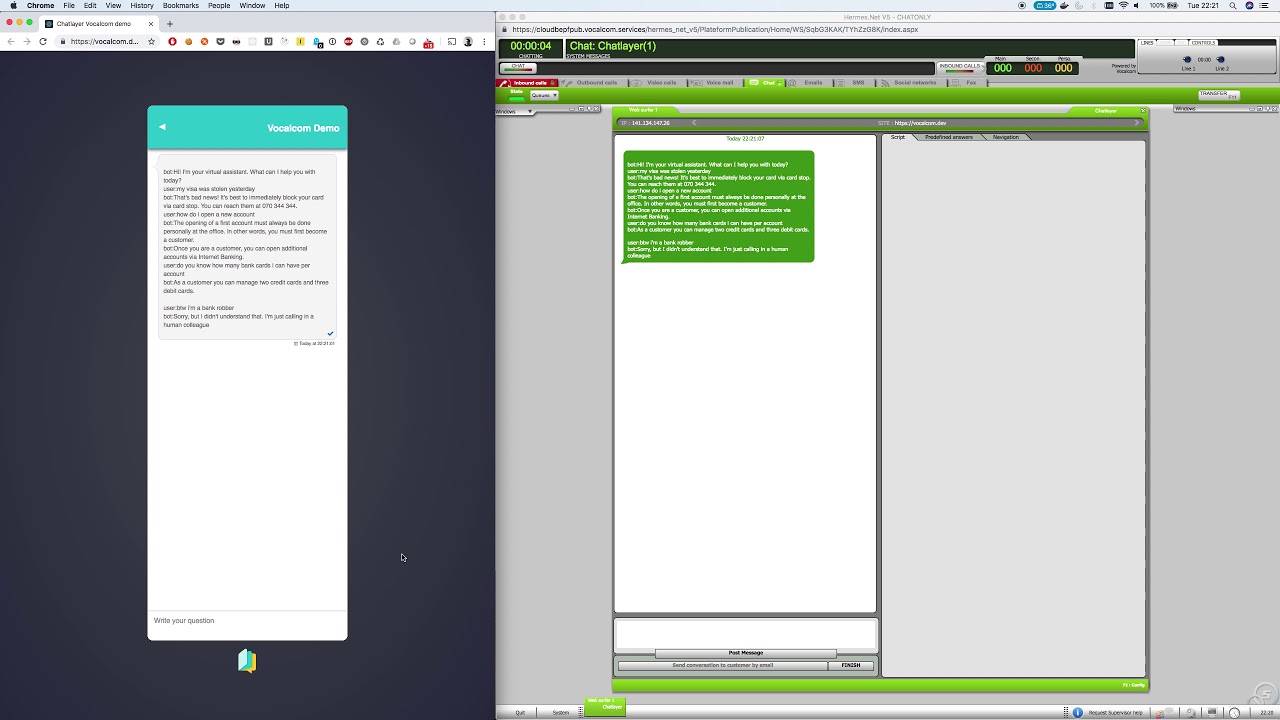Image resolution: width=1280 pixels, height=720 pixels.
Task: Click the cast icon in Chrome toolbar
Action: tap(452, 42)
